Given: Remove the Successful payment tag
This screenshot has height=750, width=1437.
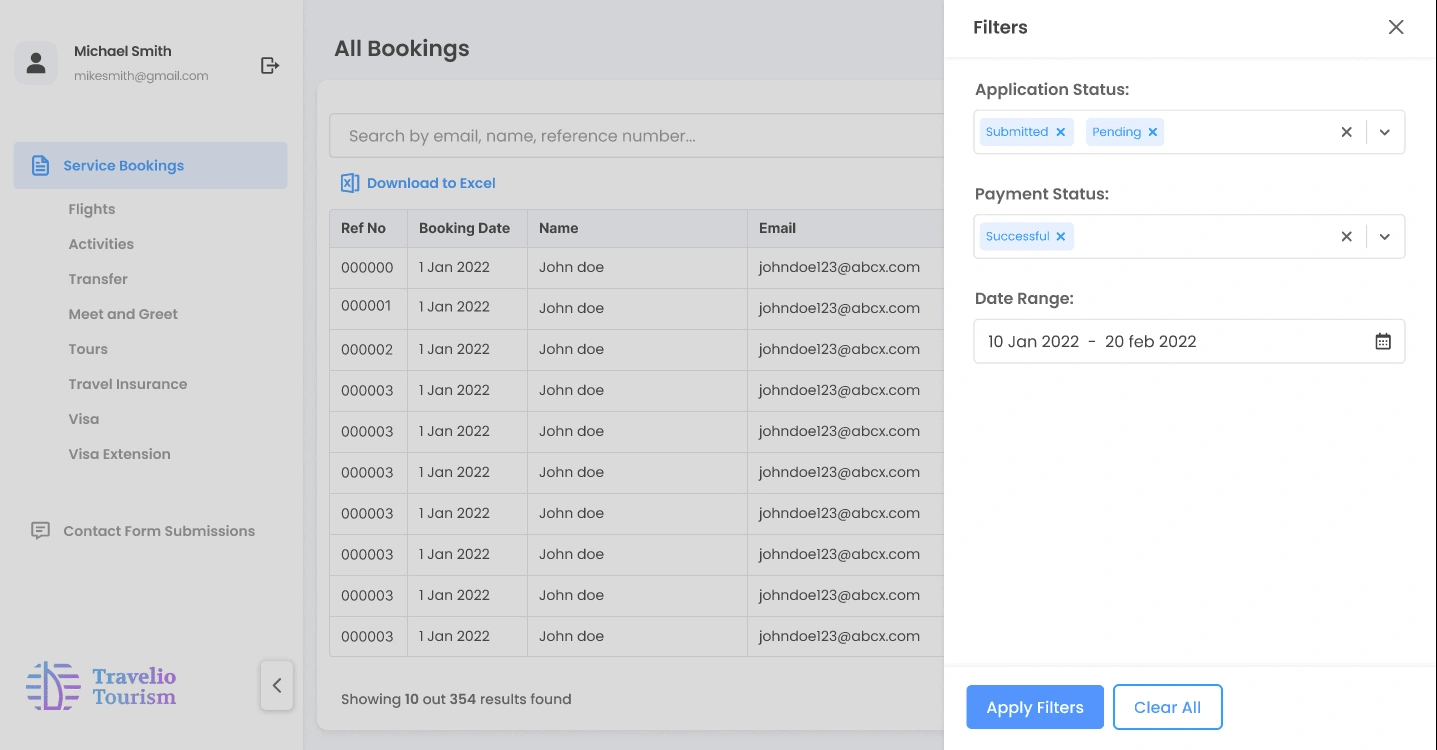Looking at the screenshot, I should pyautogui.click(x=1061, y=237).
